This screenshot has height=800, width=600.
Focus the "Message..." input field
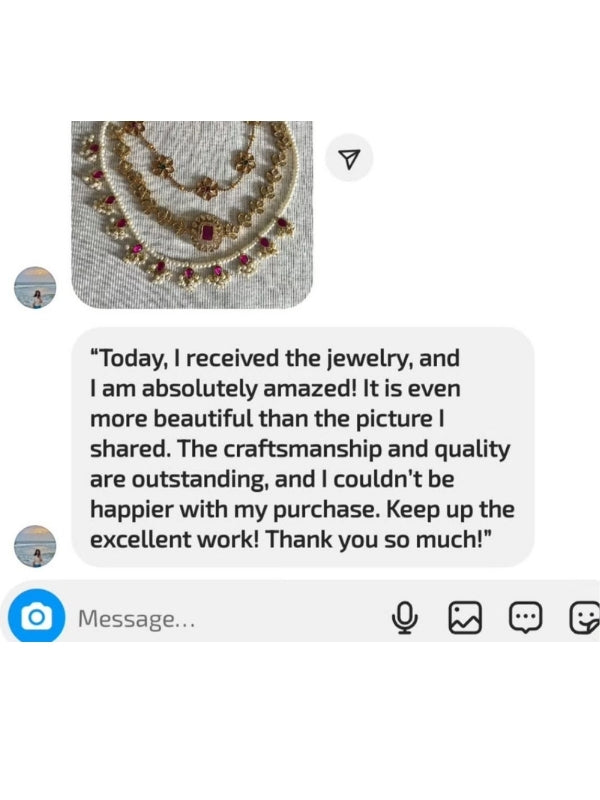click(200, 619)
